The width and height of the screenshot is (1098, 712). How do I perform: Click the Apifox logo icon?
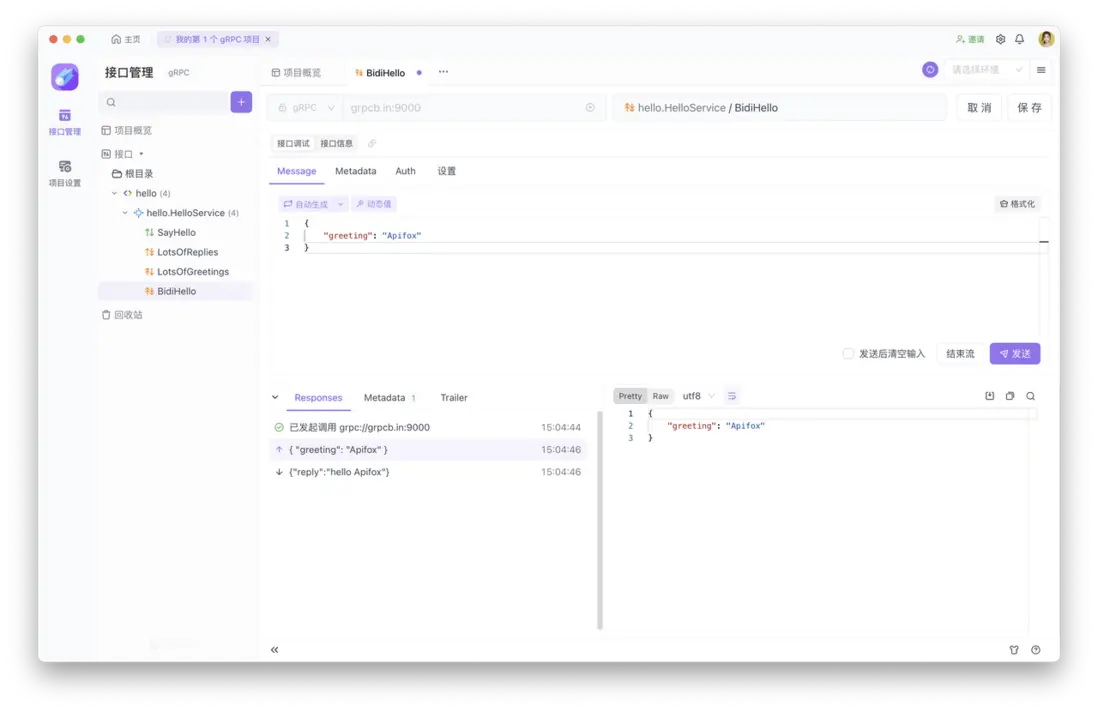coord(64,76)
